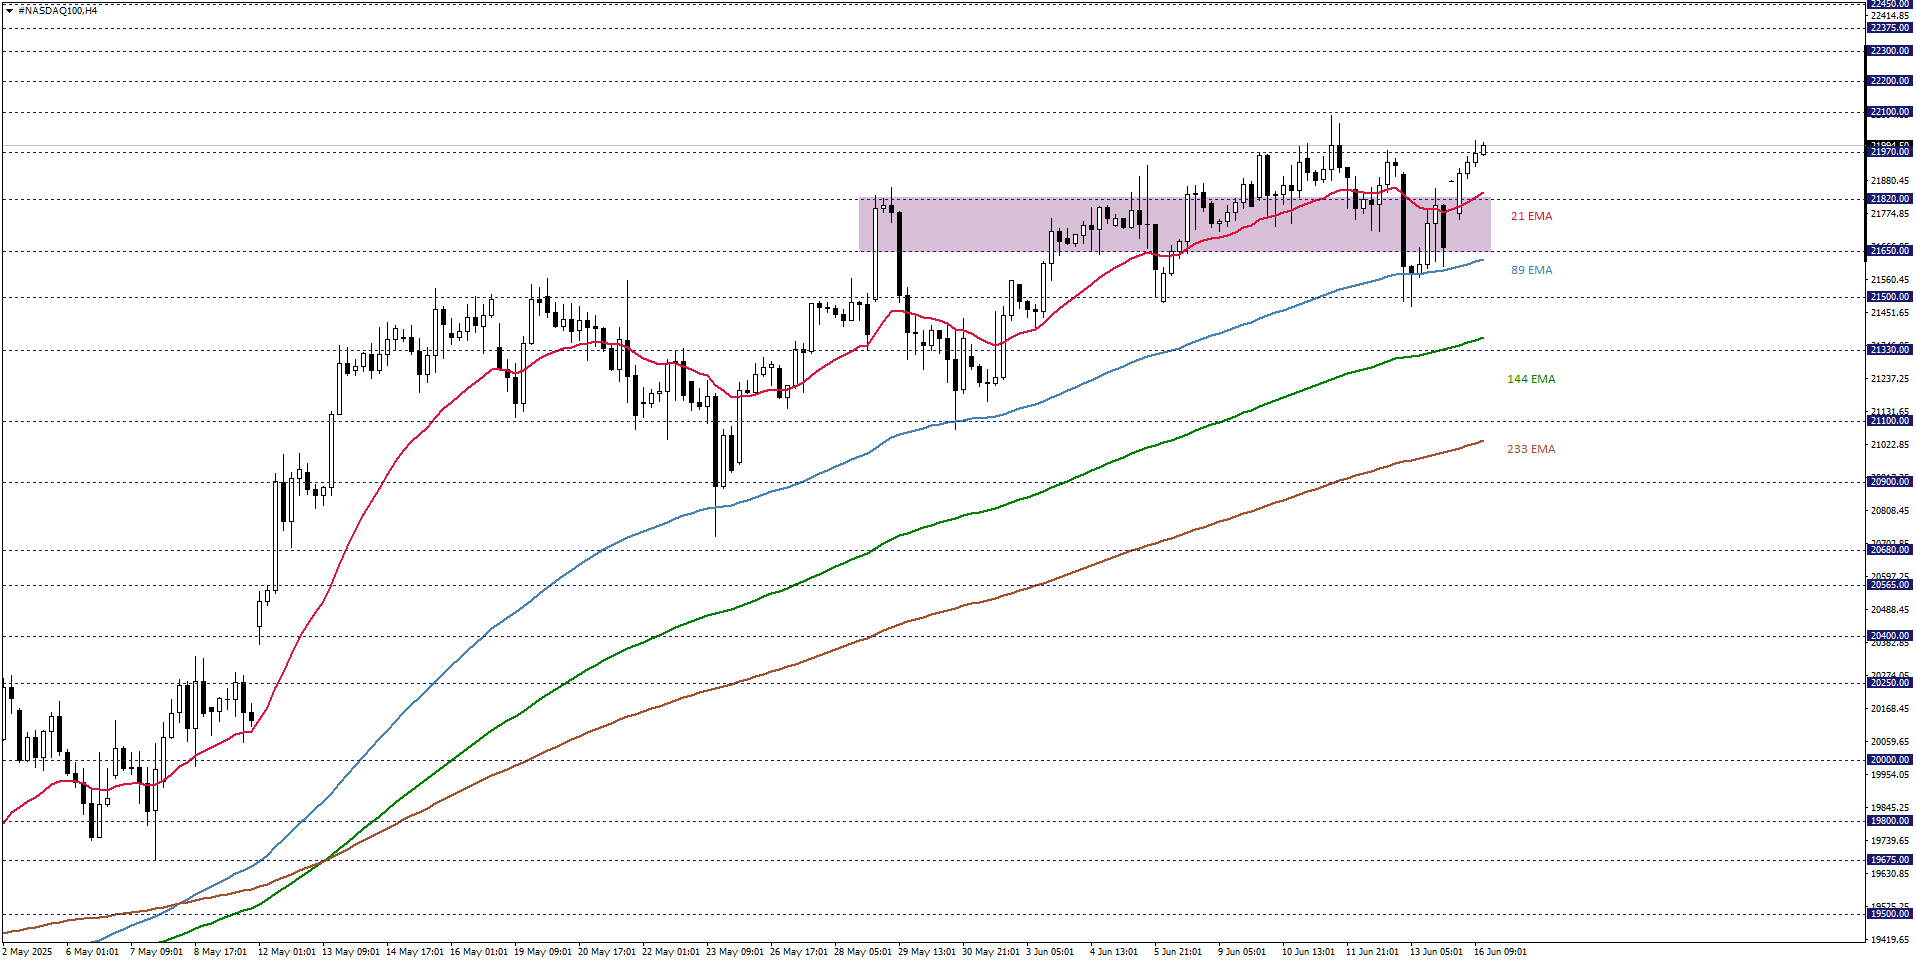Viewport: 1916px width, 963px height.
Task: Click the 20 May 17:01 time label
Action: (607, 952)
